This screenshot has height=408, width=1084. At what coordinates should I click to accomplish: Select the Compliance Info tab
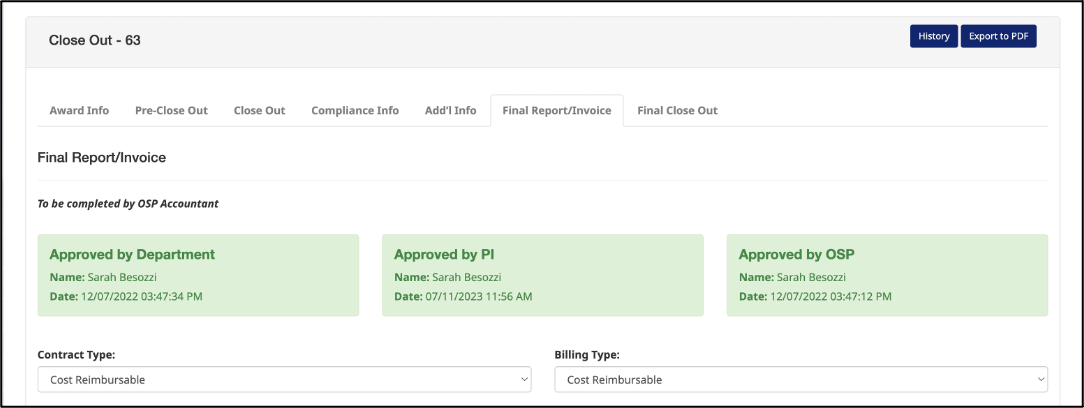[354, 111]
